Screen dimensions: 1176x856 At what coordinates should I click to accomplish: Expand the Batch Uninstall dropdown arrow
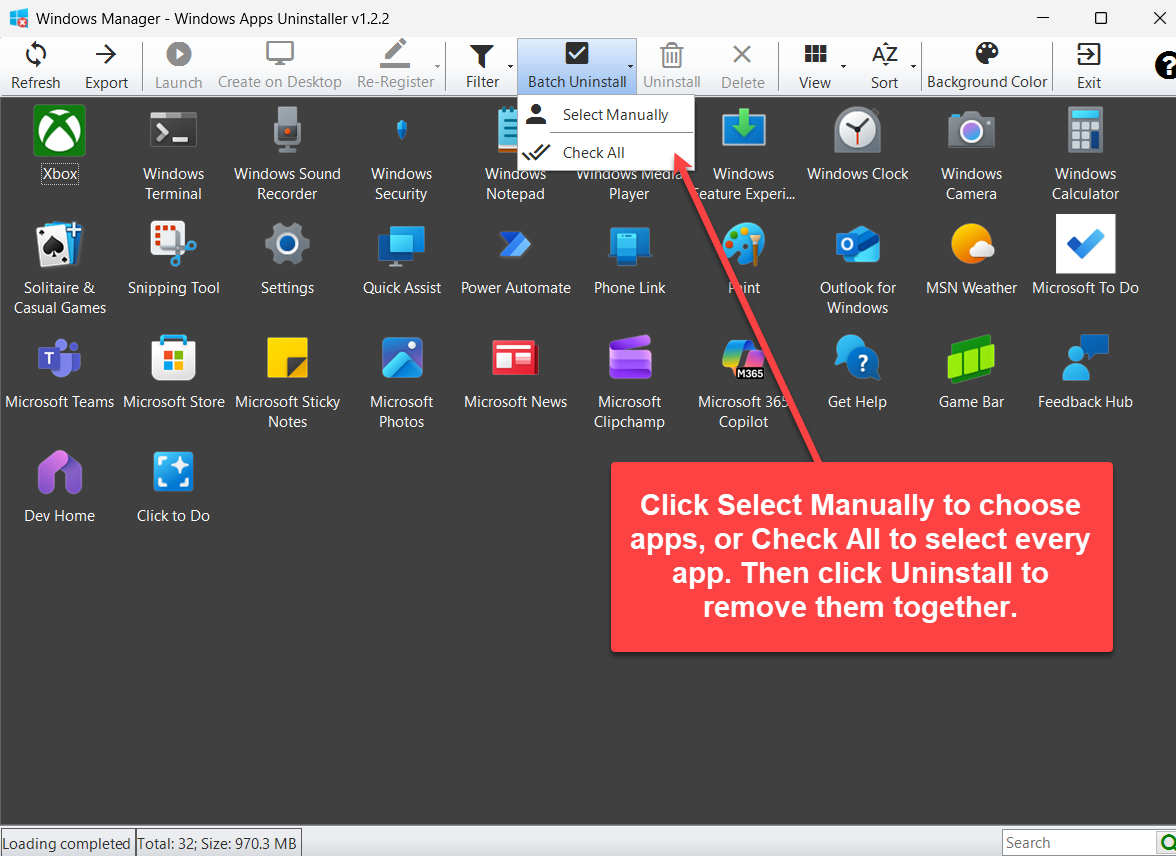tap(631, 66)
